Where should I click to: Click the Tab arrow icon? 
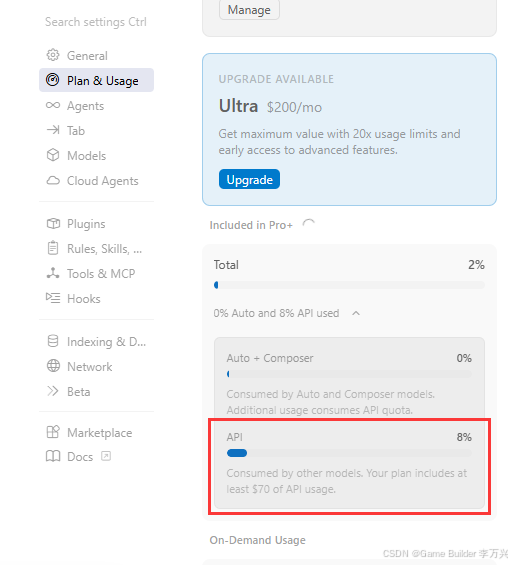pos(53,130)
